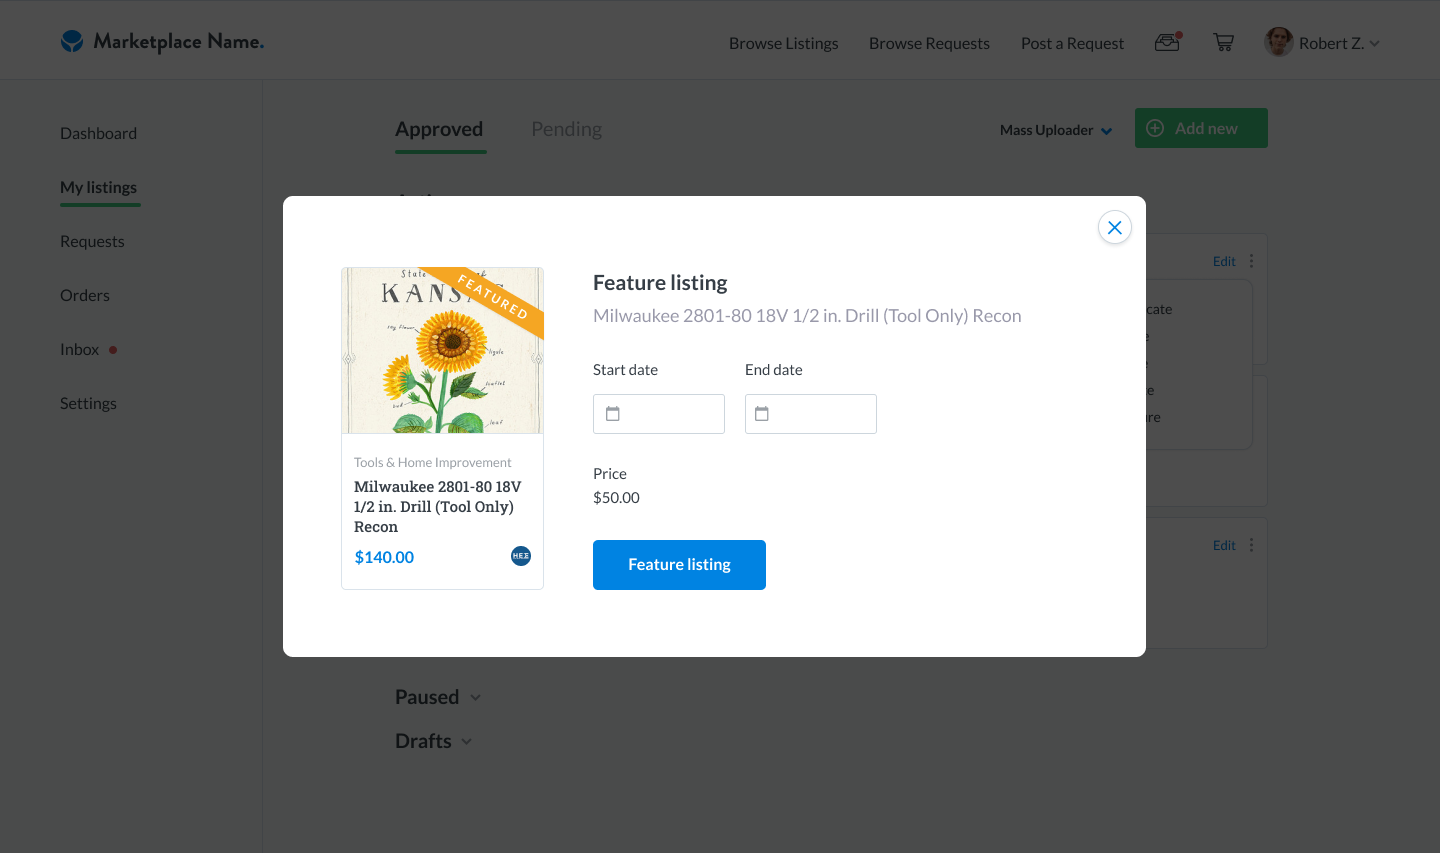Click the Feature listing heading in modal

660,283
